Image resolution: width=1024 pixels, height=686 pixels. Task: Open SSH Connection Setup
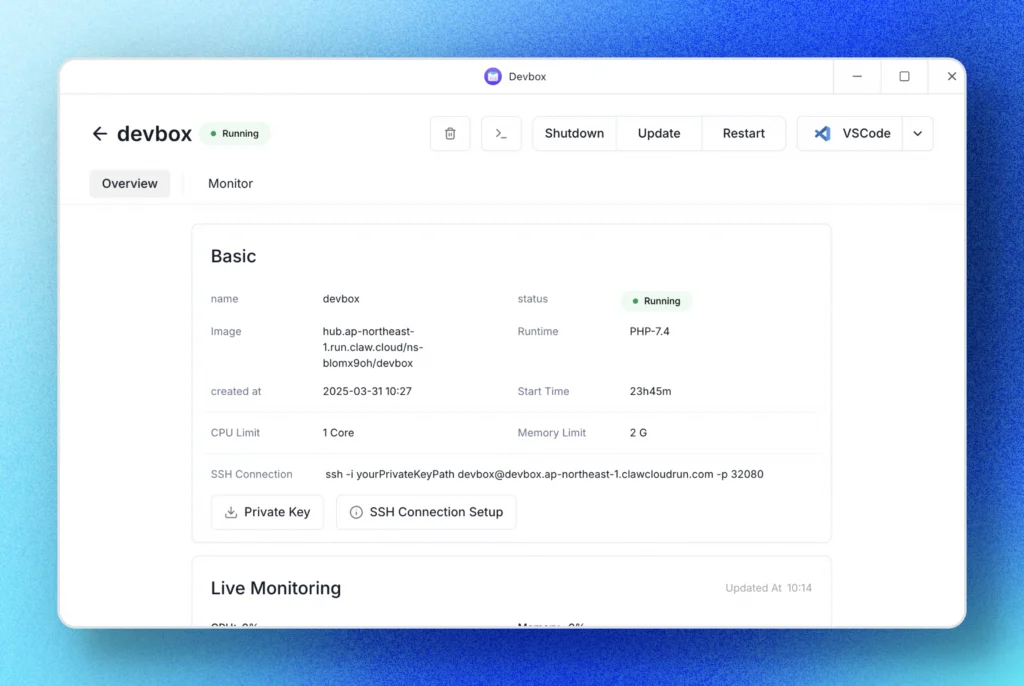pyautogui.click(x=426, y=512)
